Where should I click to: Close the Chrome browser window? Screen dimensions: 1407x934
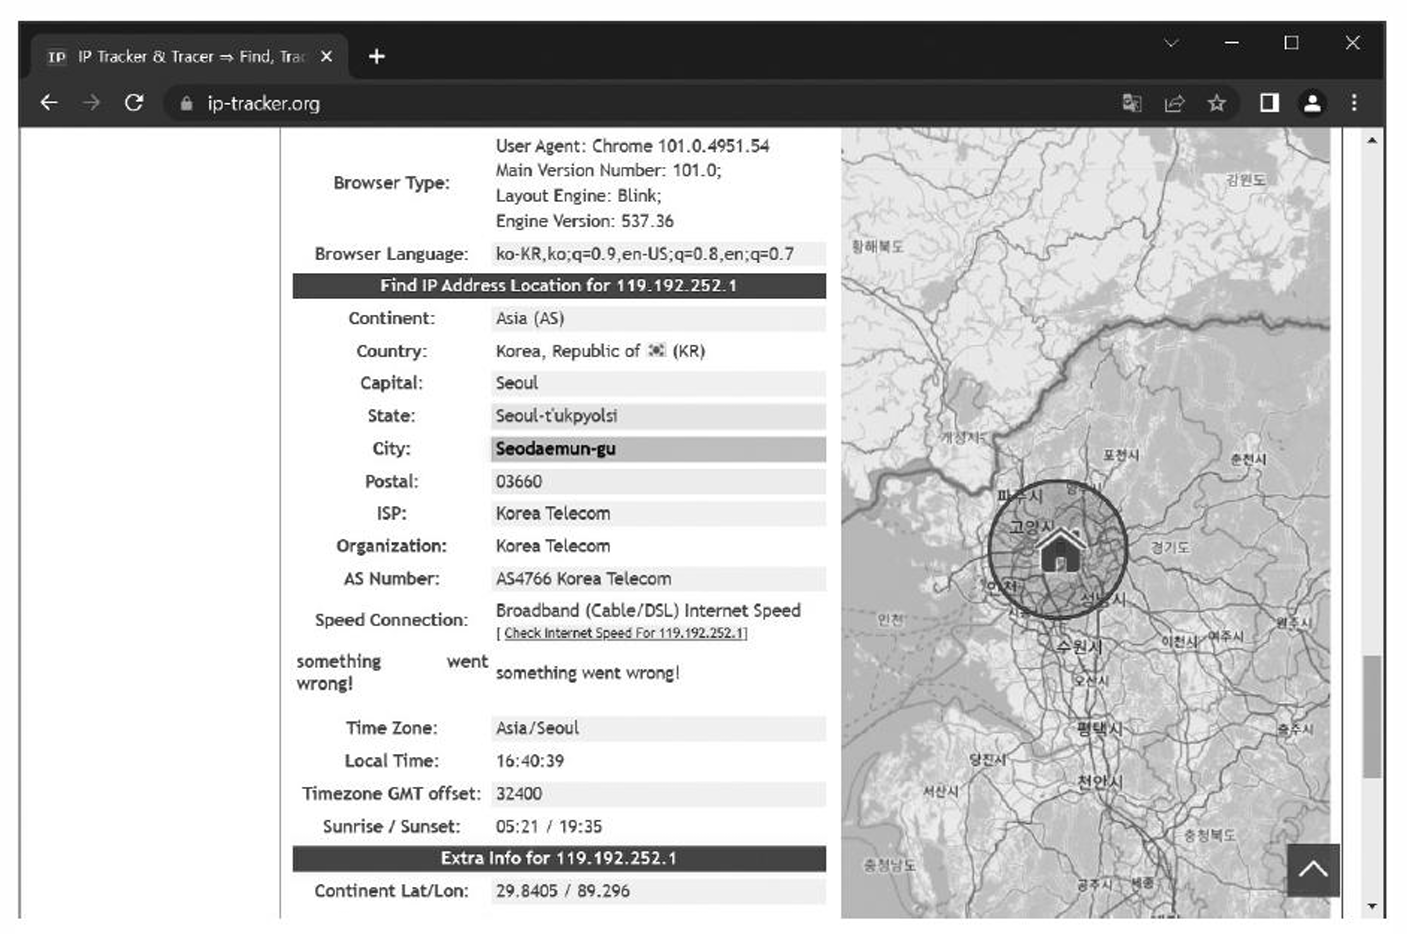(1352, 43)
